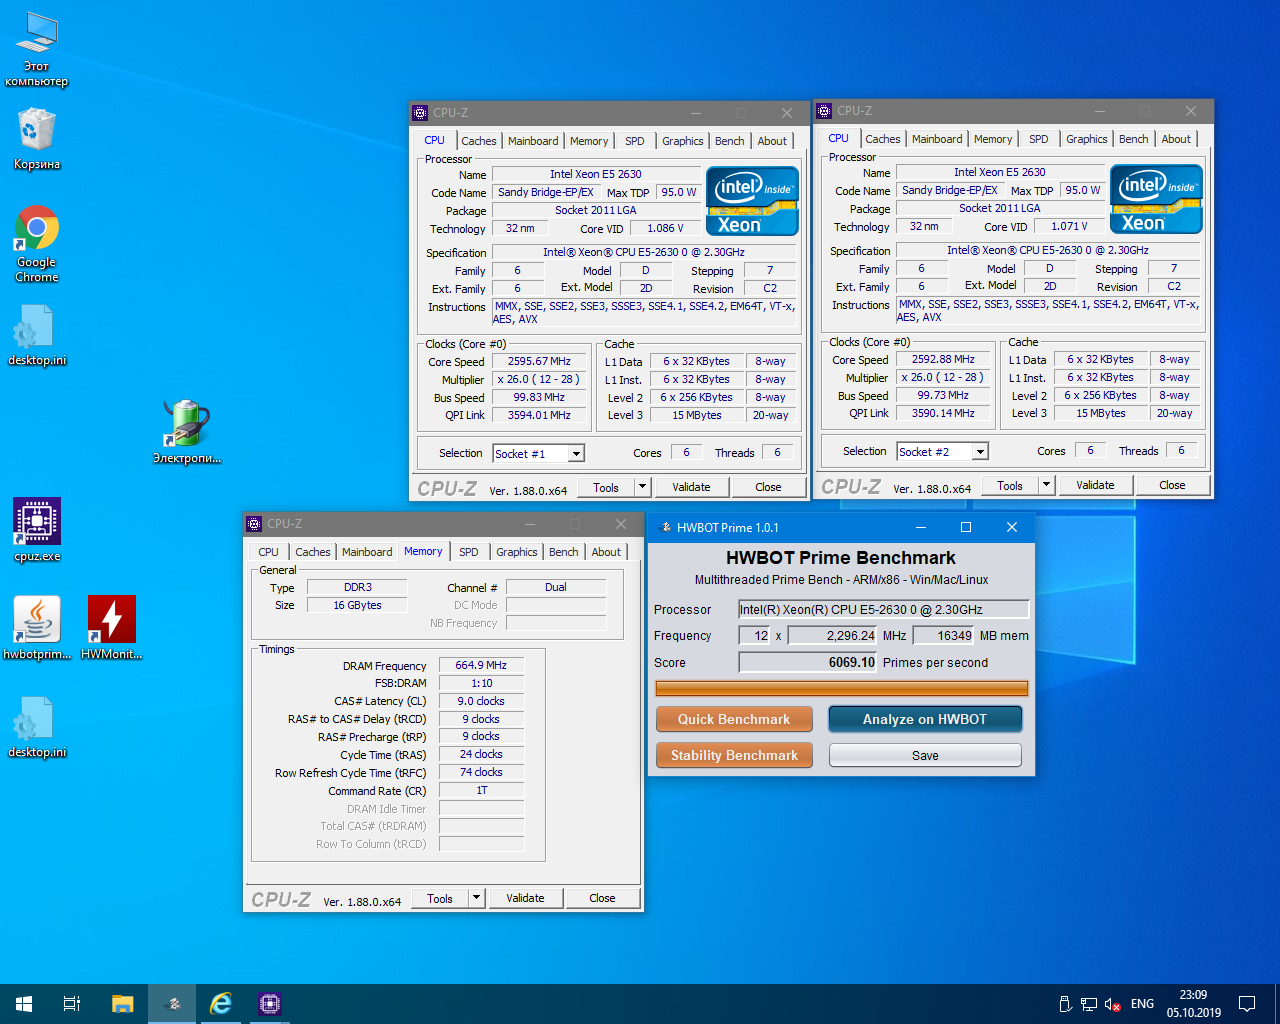Click Close in CPU-Z Memory window
The height and width of the screenshot is (1024, 1280).
(x=602, y=898)
